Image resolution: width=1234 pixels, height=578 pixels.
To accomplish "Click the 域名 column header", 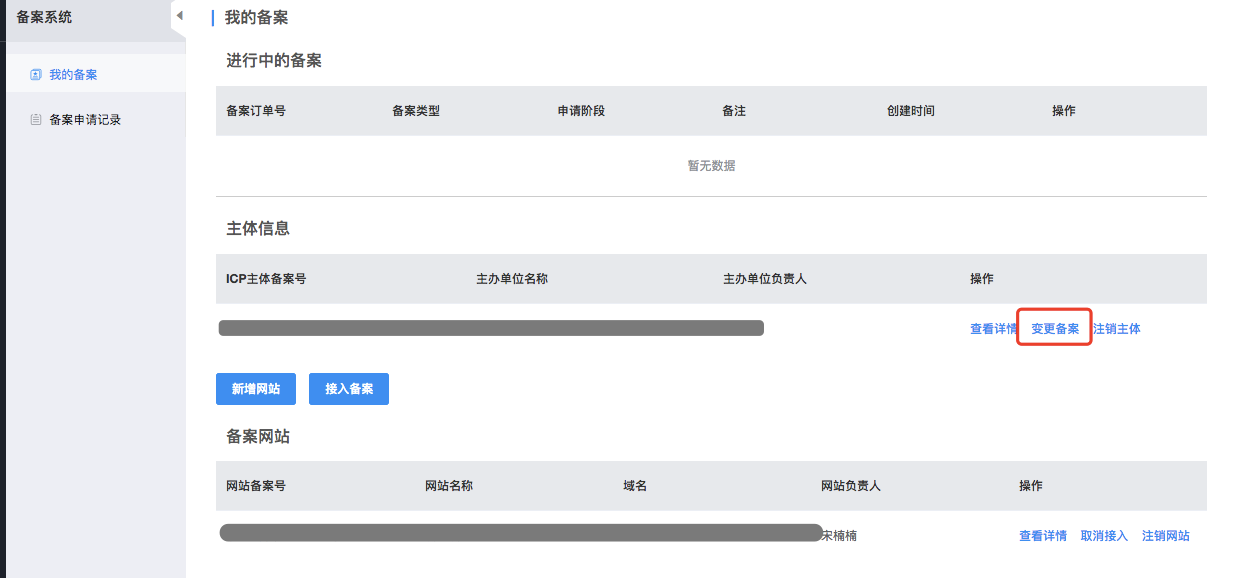I will click(635, 486).
